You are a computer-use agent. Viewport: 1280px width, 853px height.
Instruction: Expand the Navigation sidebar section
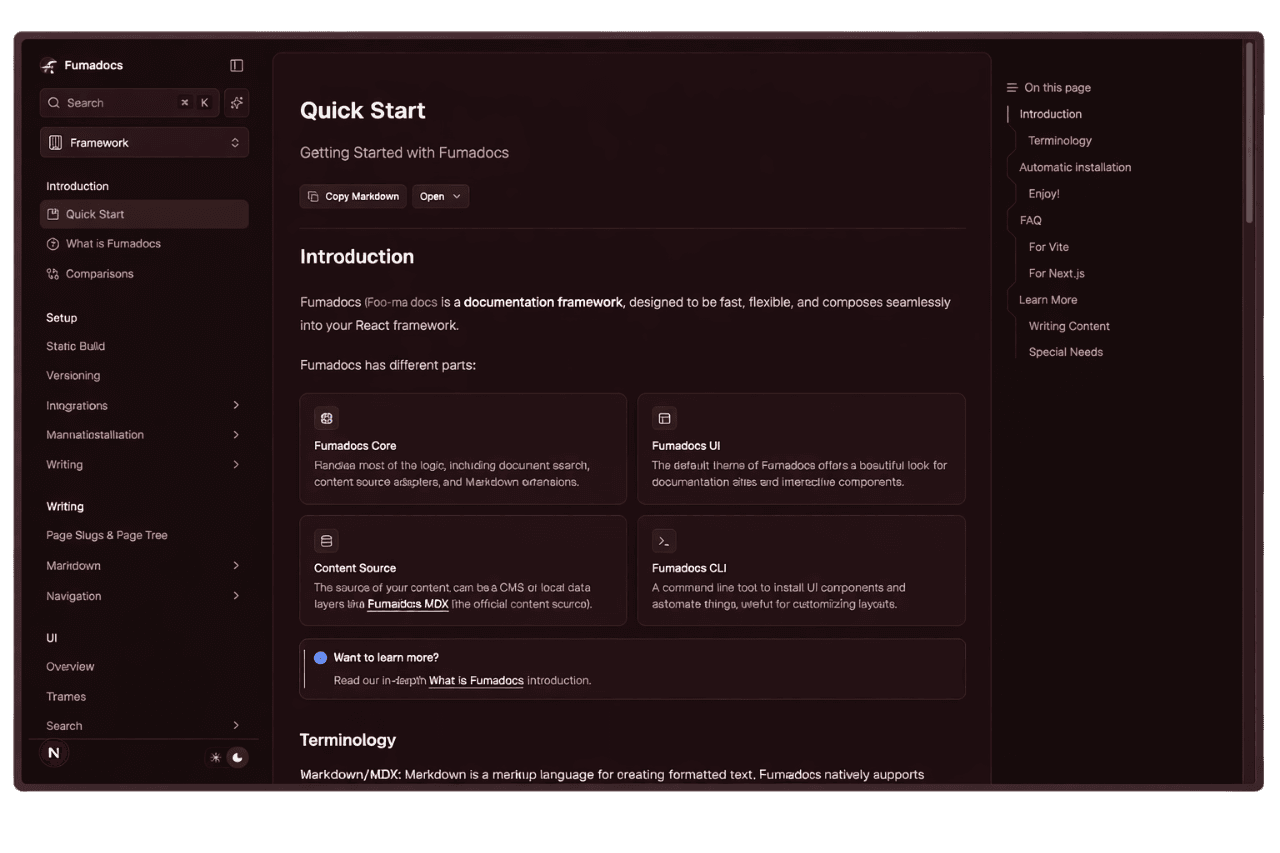click(x=236, y=596)
